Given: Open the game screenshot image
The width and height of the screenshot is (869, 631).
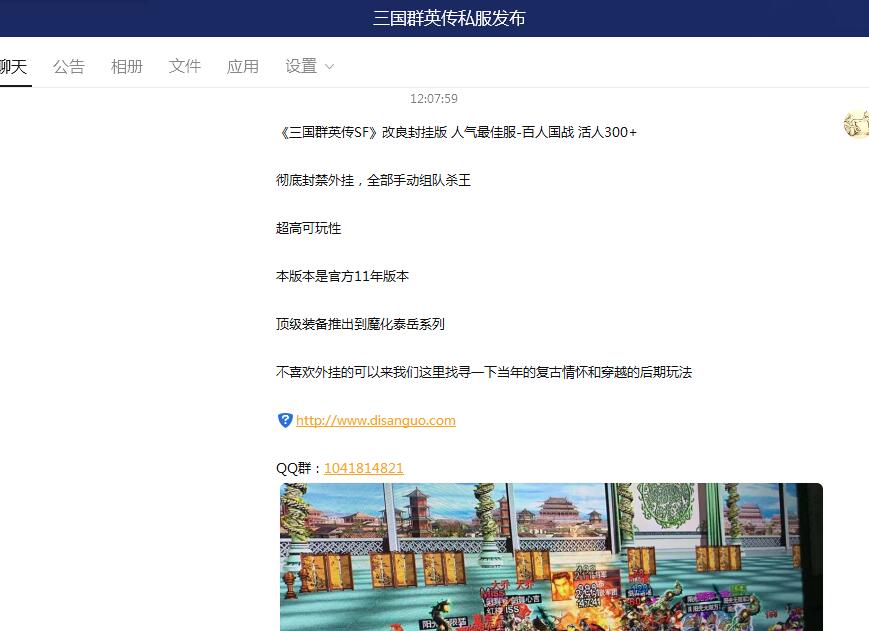Looking at the screenshot, I should tap(551, 557).
